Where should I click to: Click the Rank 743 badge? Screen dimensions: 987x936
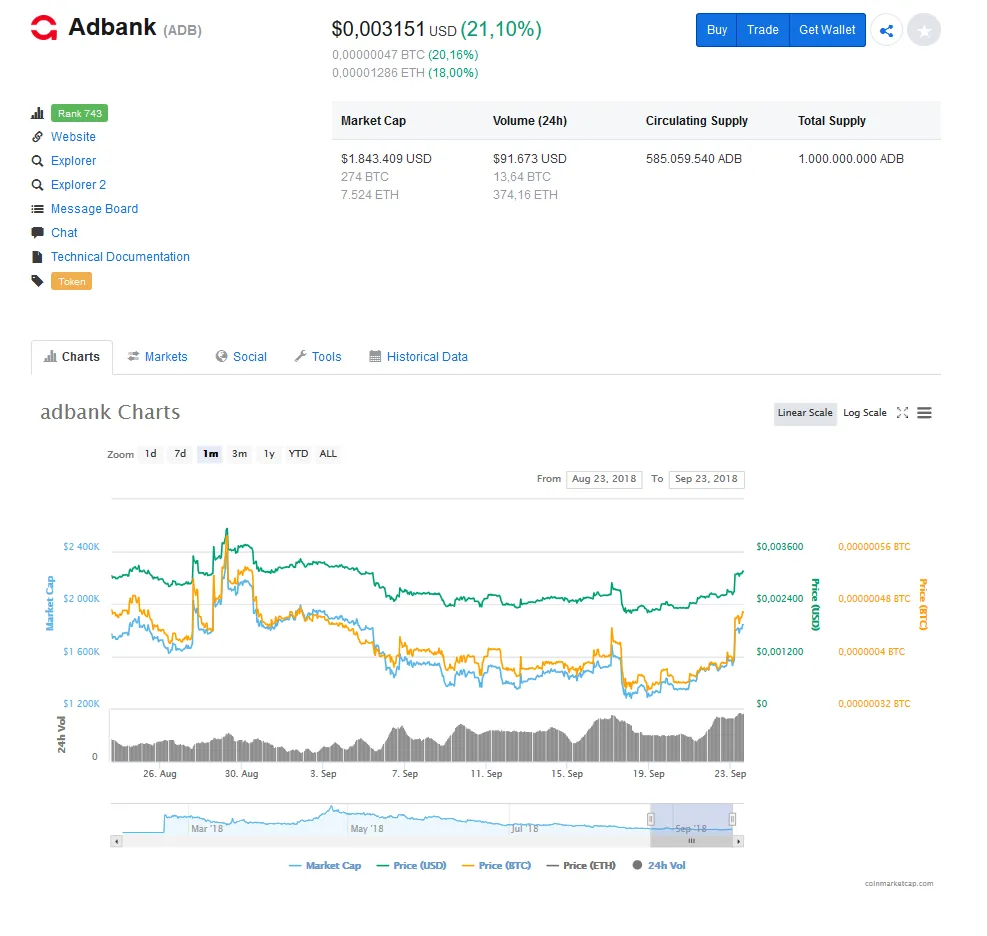pyautogui.click(x=79, y=113)
